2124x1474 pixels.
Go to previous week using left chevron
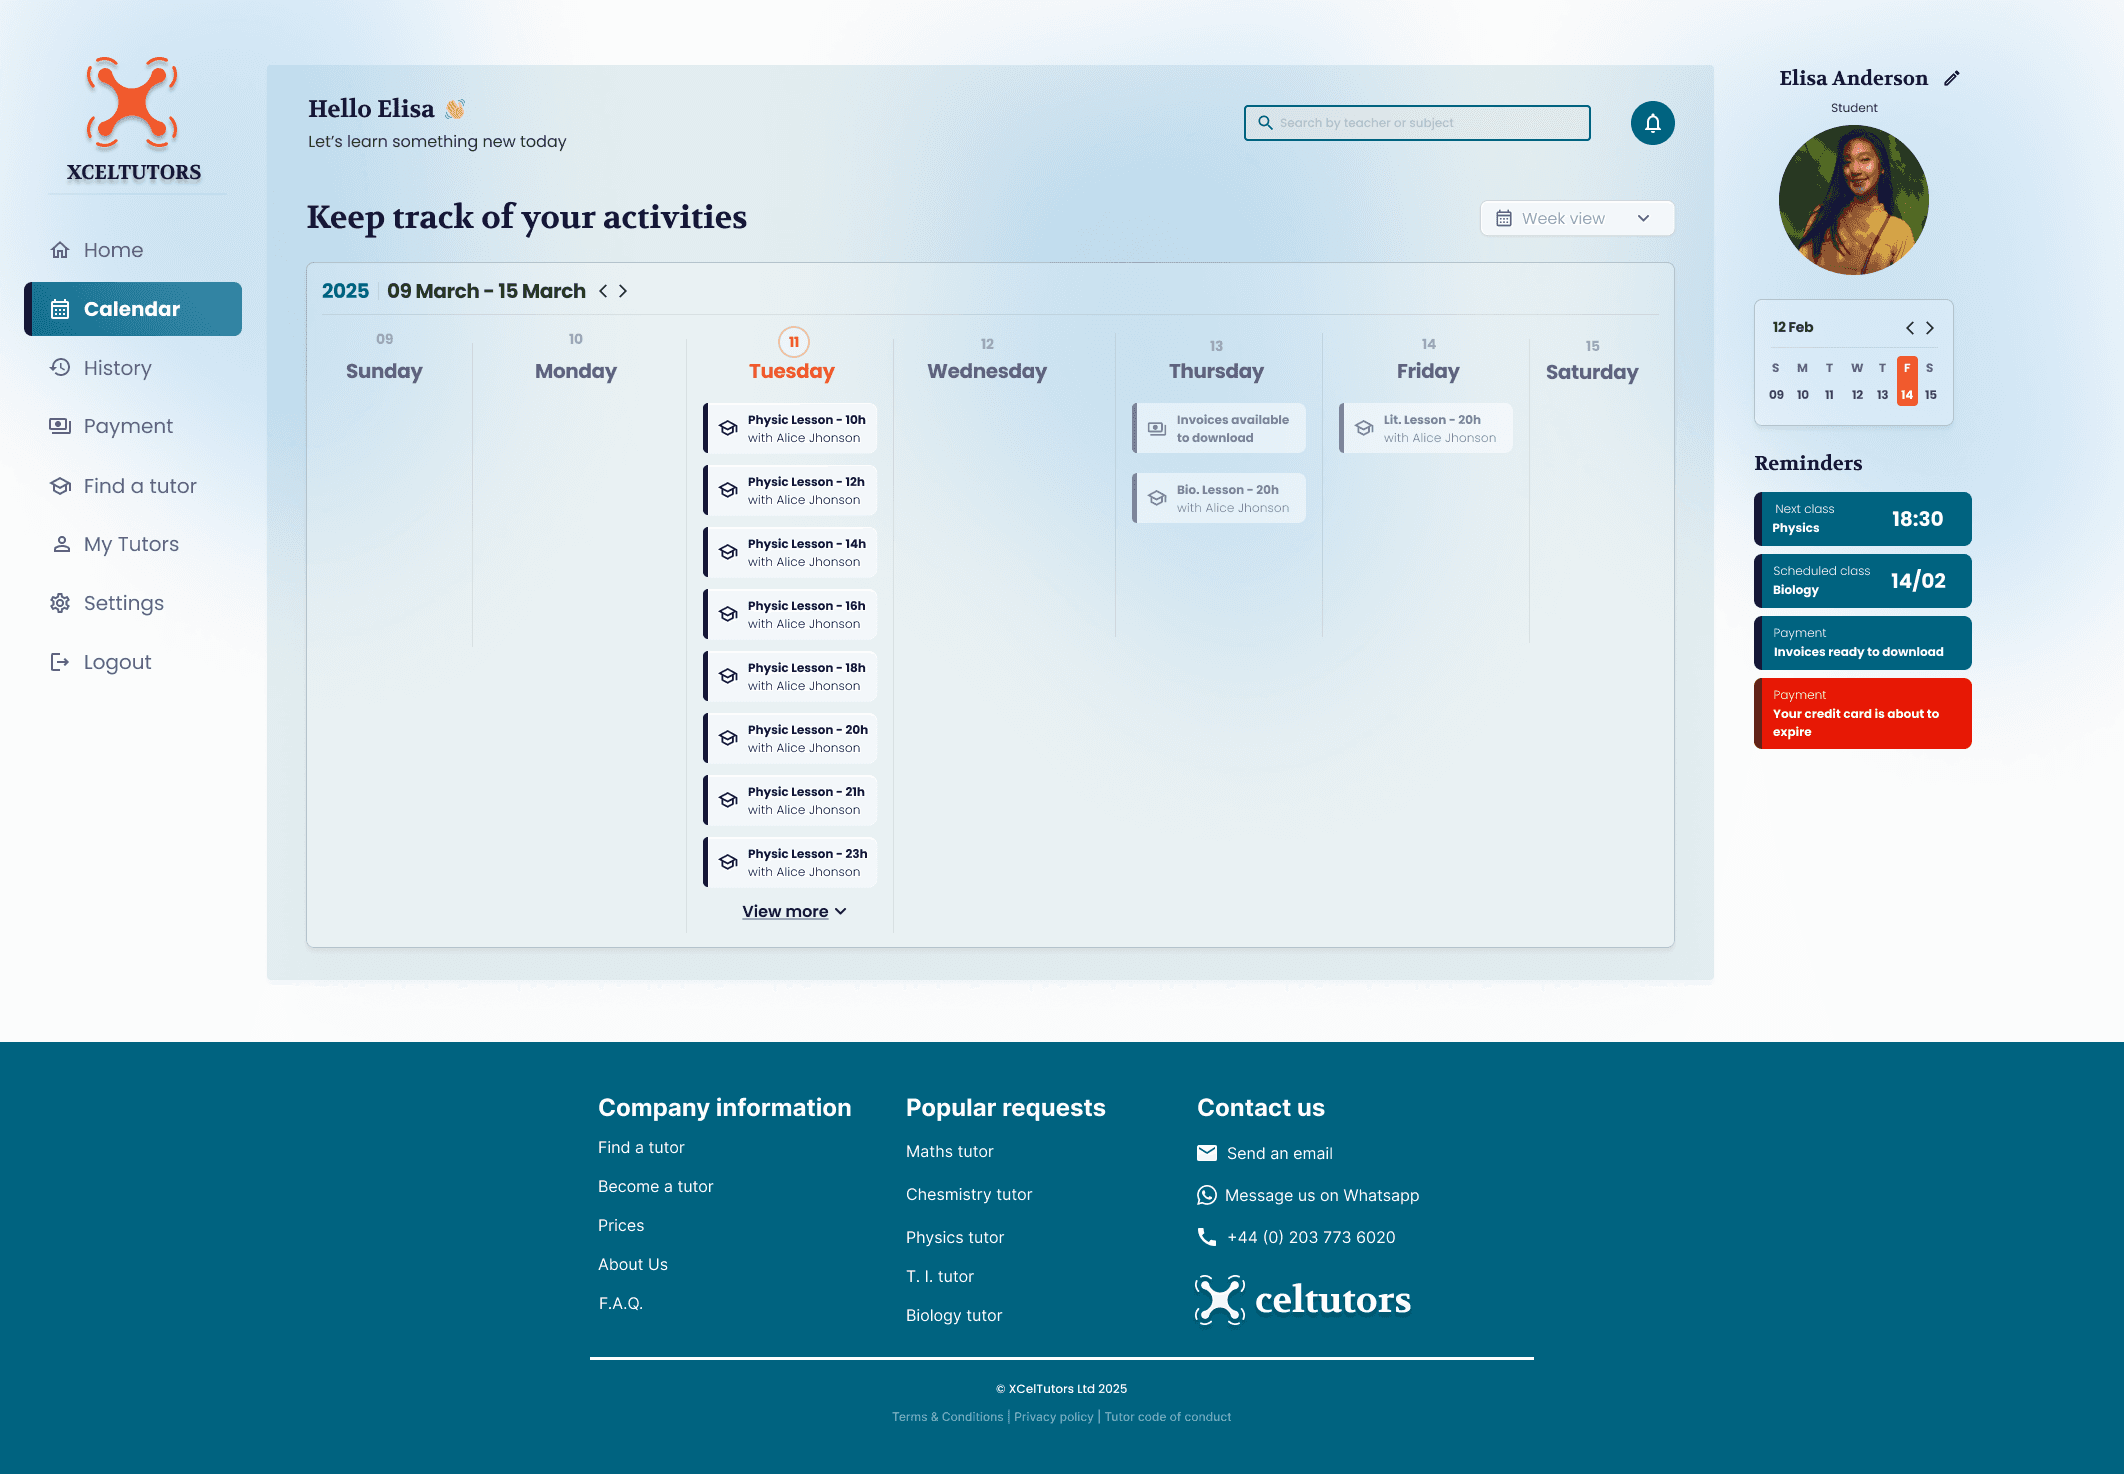pos(603,291)
